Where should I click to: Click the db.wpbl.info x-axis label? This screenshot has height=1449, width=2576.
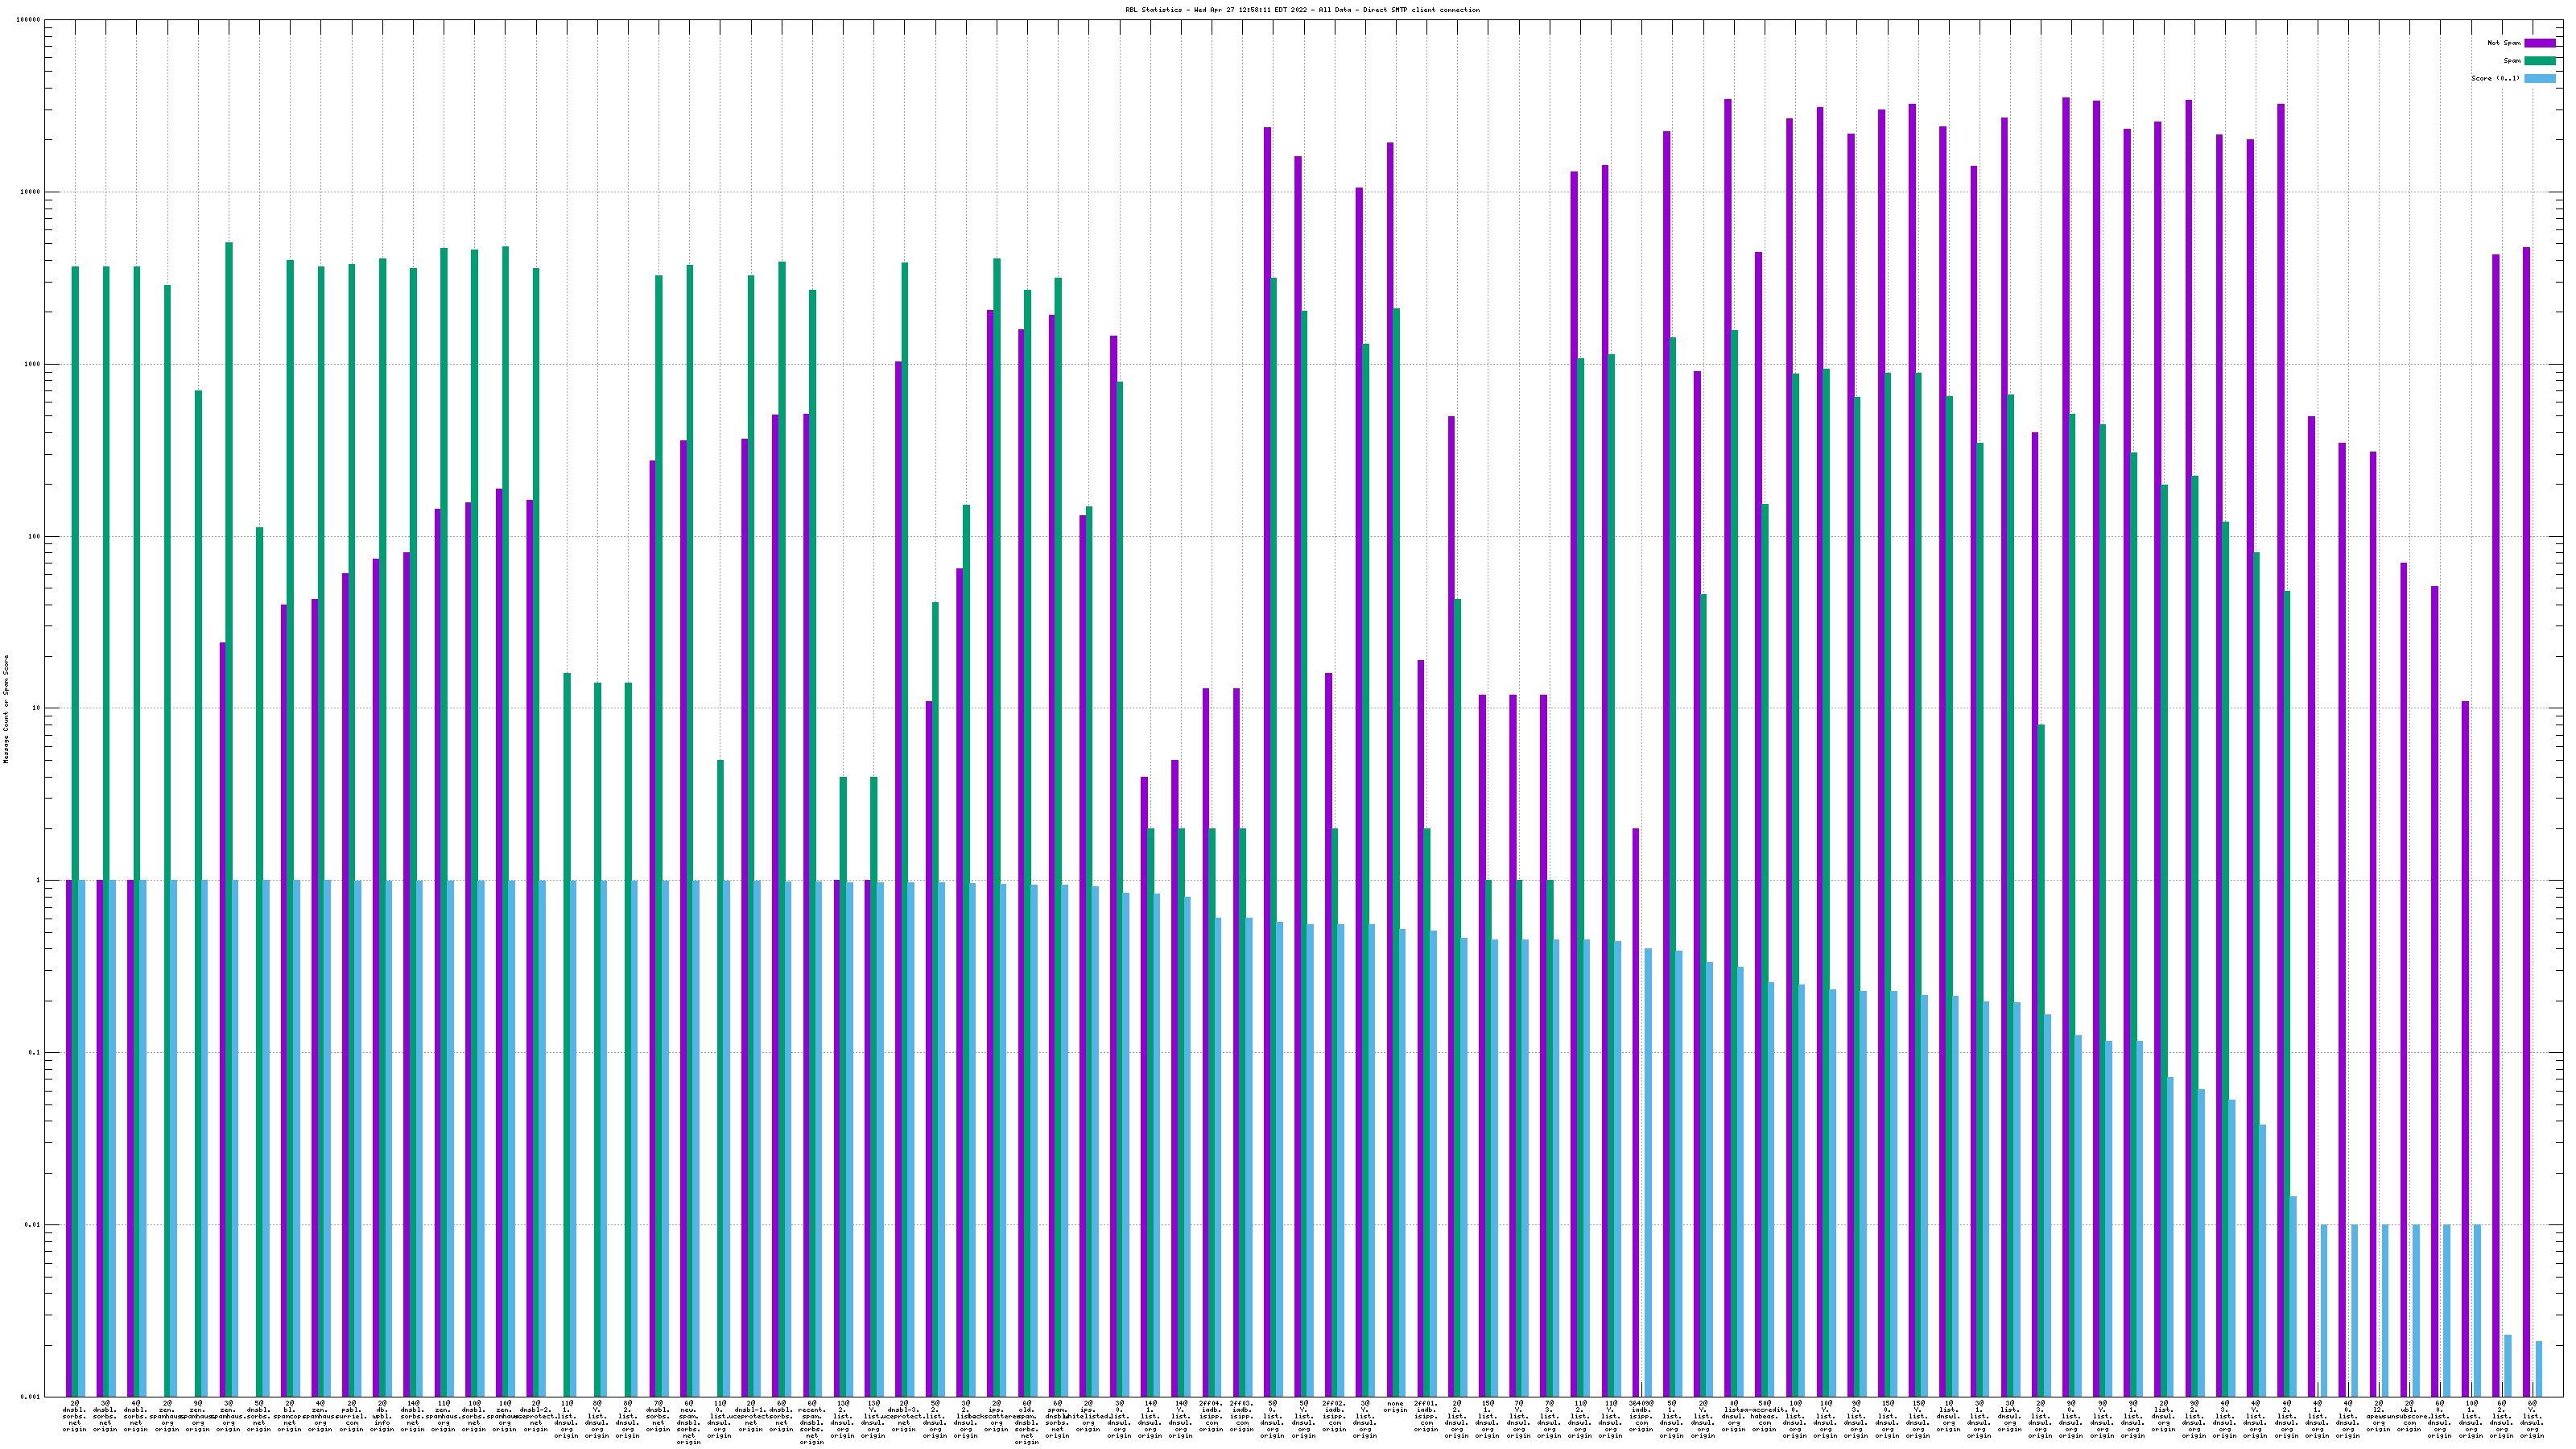click(x=382, y=1416)
